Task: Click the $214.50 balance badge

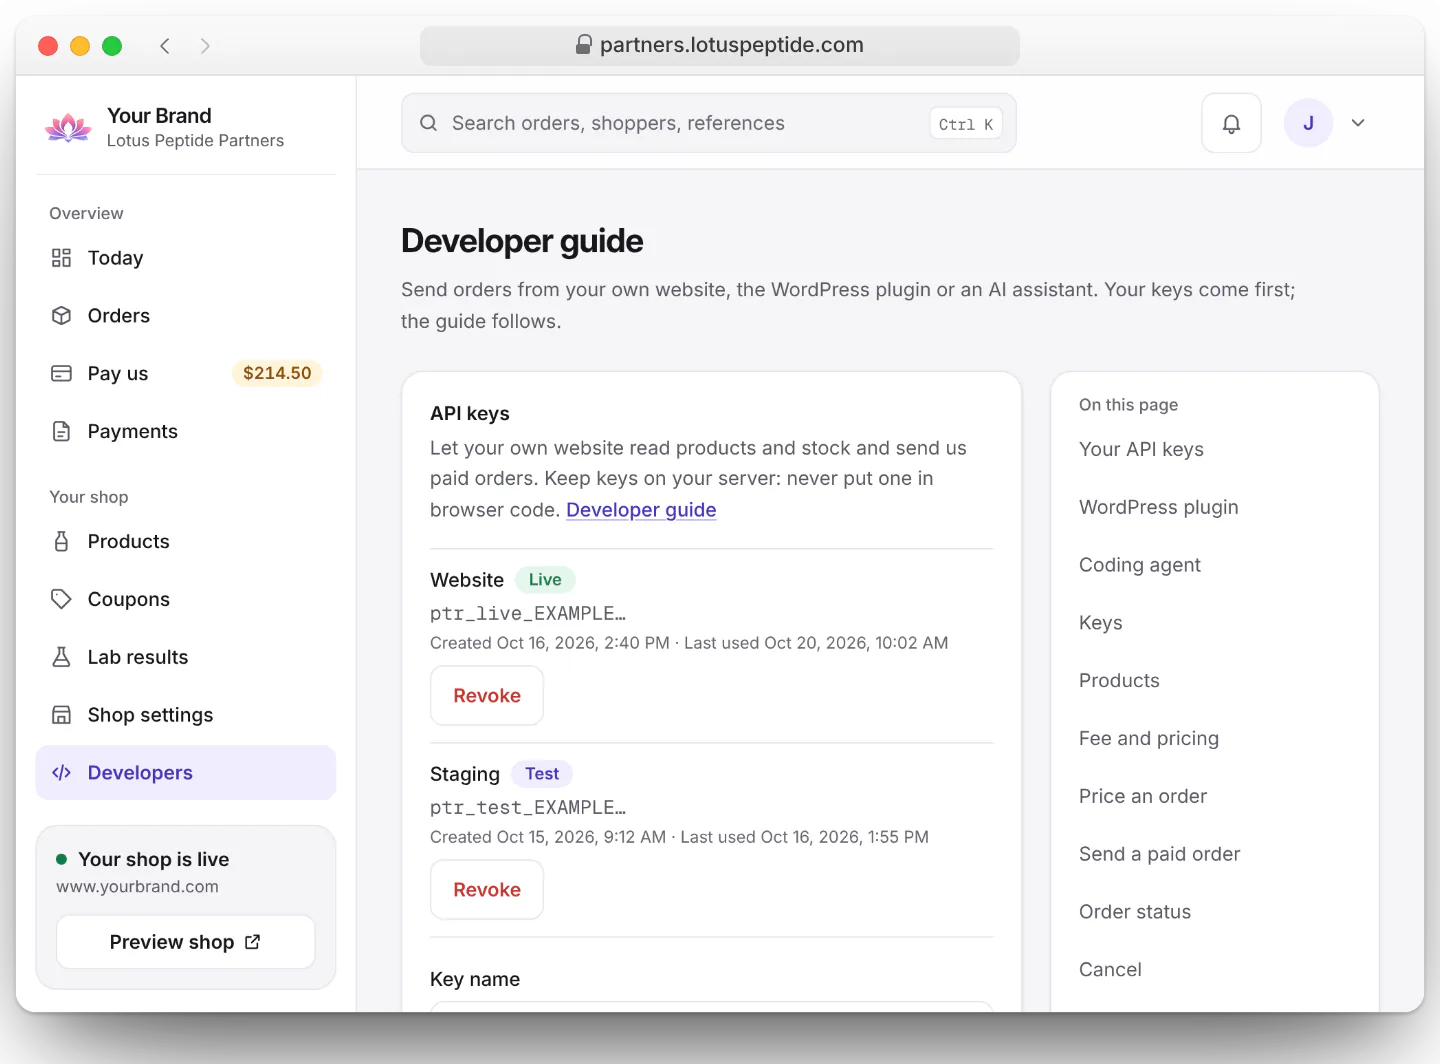Action: click(277, 373)
